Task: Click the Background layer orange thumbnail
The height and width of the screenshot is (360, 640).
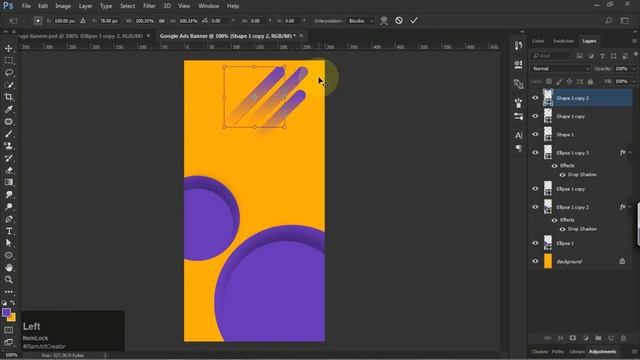Action: 548,261
